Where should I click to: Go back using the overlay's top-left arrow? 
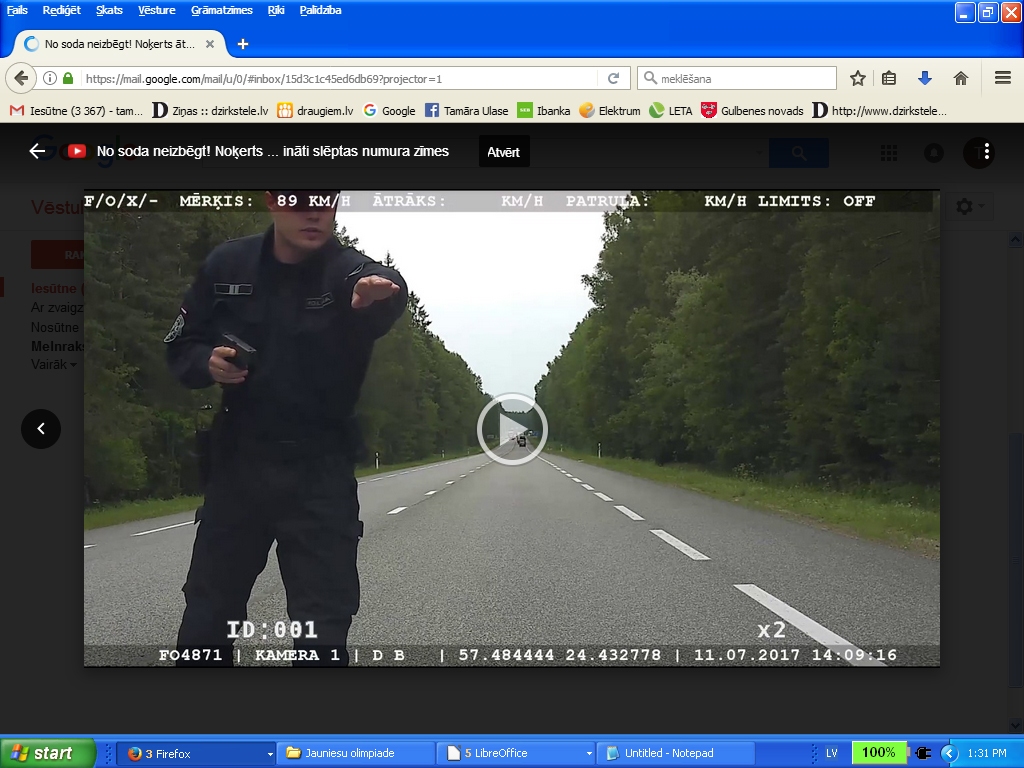point(38,151)
